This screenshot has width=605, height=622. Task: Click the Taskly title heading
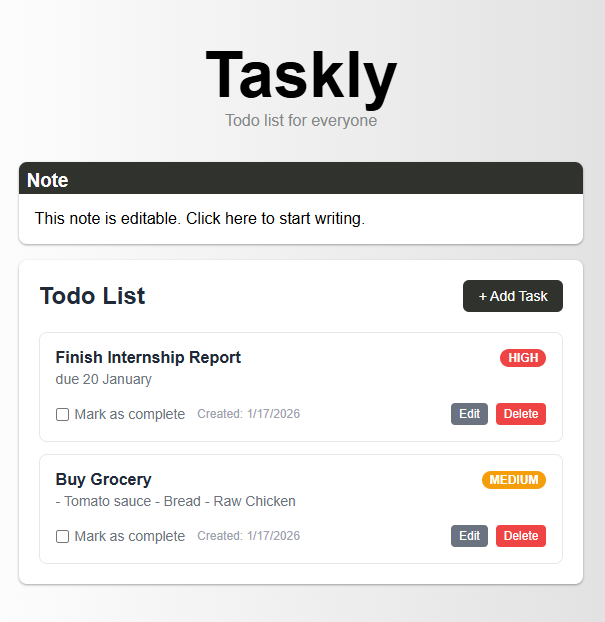(x=301, y=77)
